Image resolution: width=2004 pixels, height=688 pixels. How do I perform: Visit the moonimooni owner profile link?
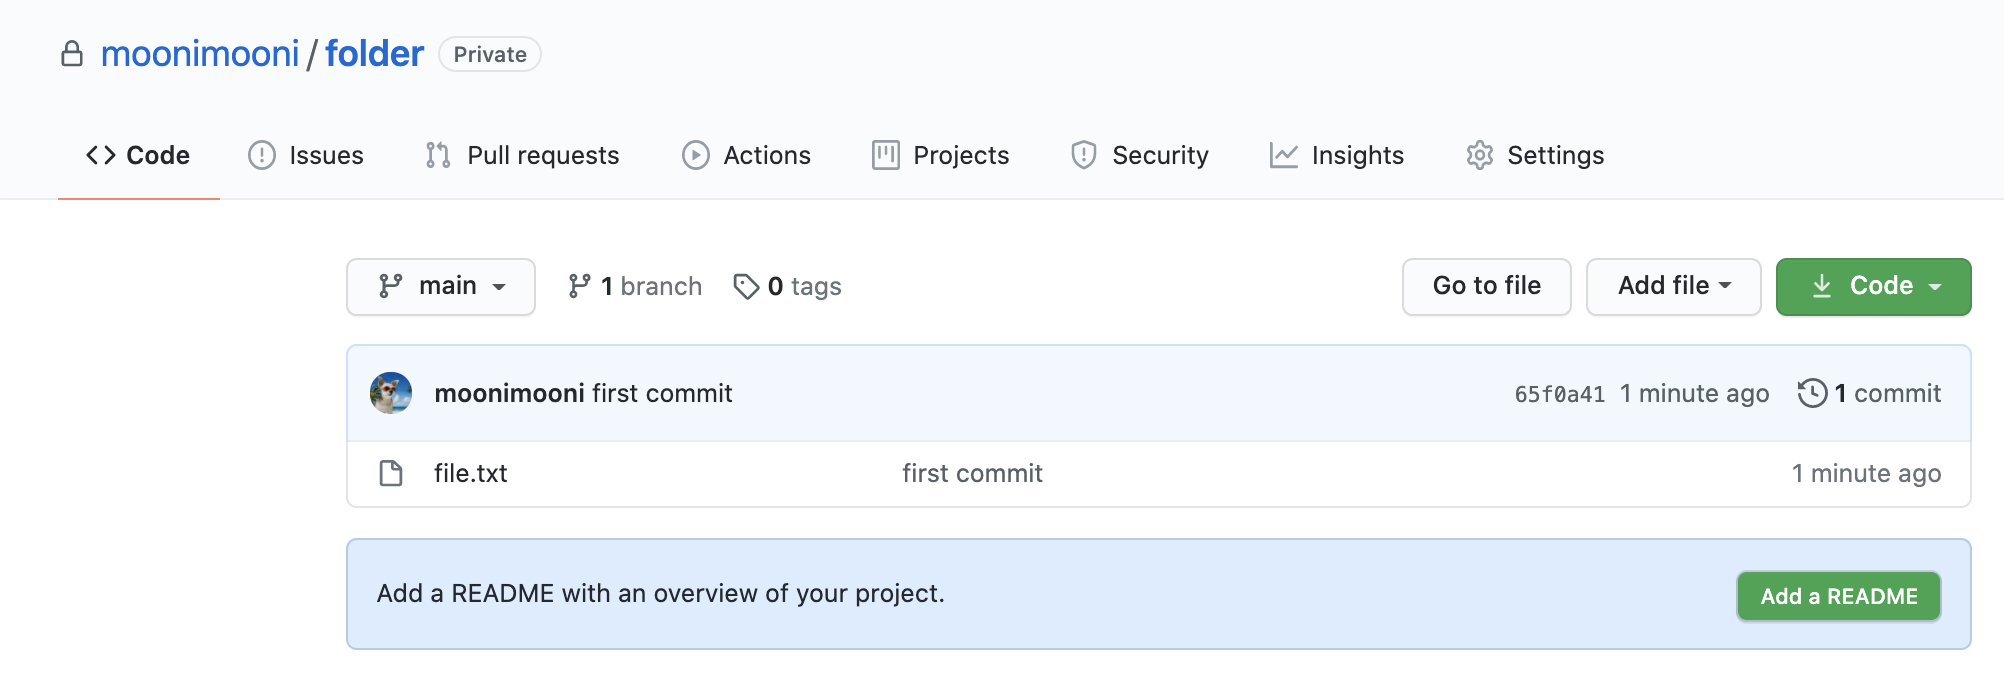[200, 54]
